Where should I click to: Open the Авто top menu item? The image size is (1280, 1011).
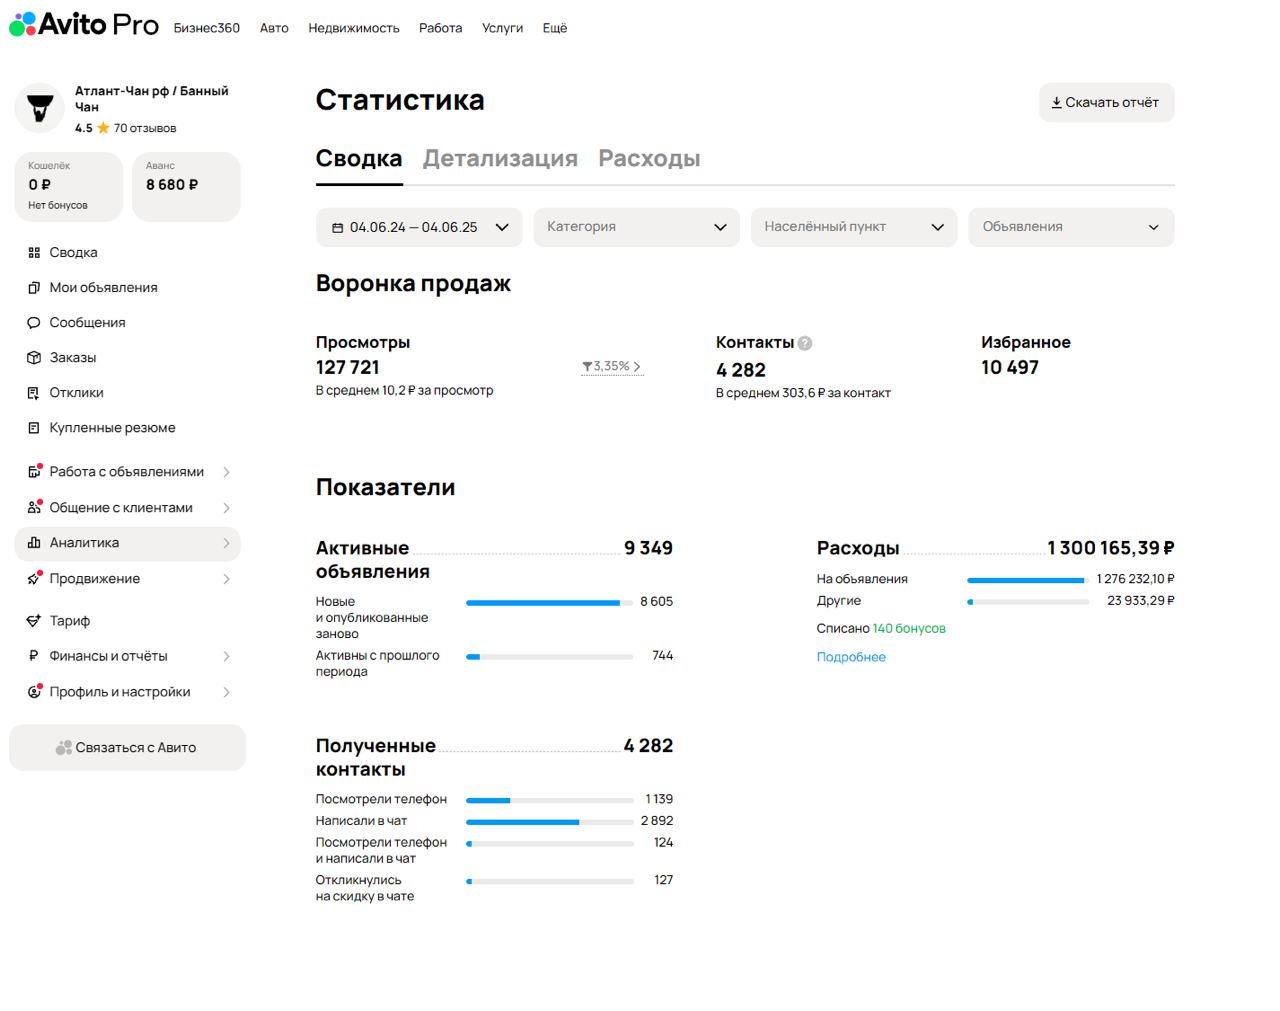pyautogui.click(x=274, y=28)
